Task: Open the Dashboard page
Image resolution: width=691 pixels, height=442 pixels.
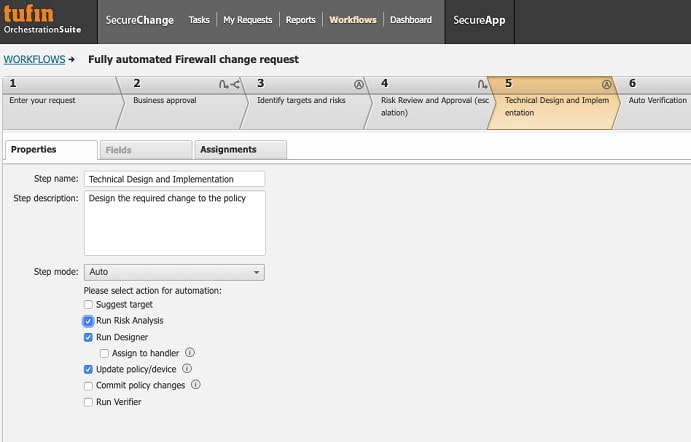Action: pos(411,20)
